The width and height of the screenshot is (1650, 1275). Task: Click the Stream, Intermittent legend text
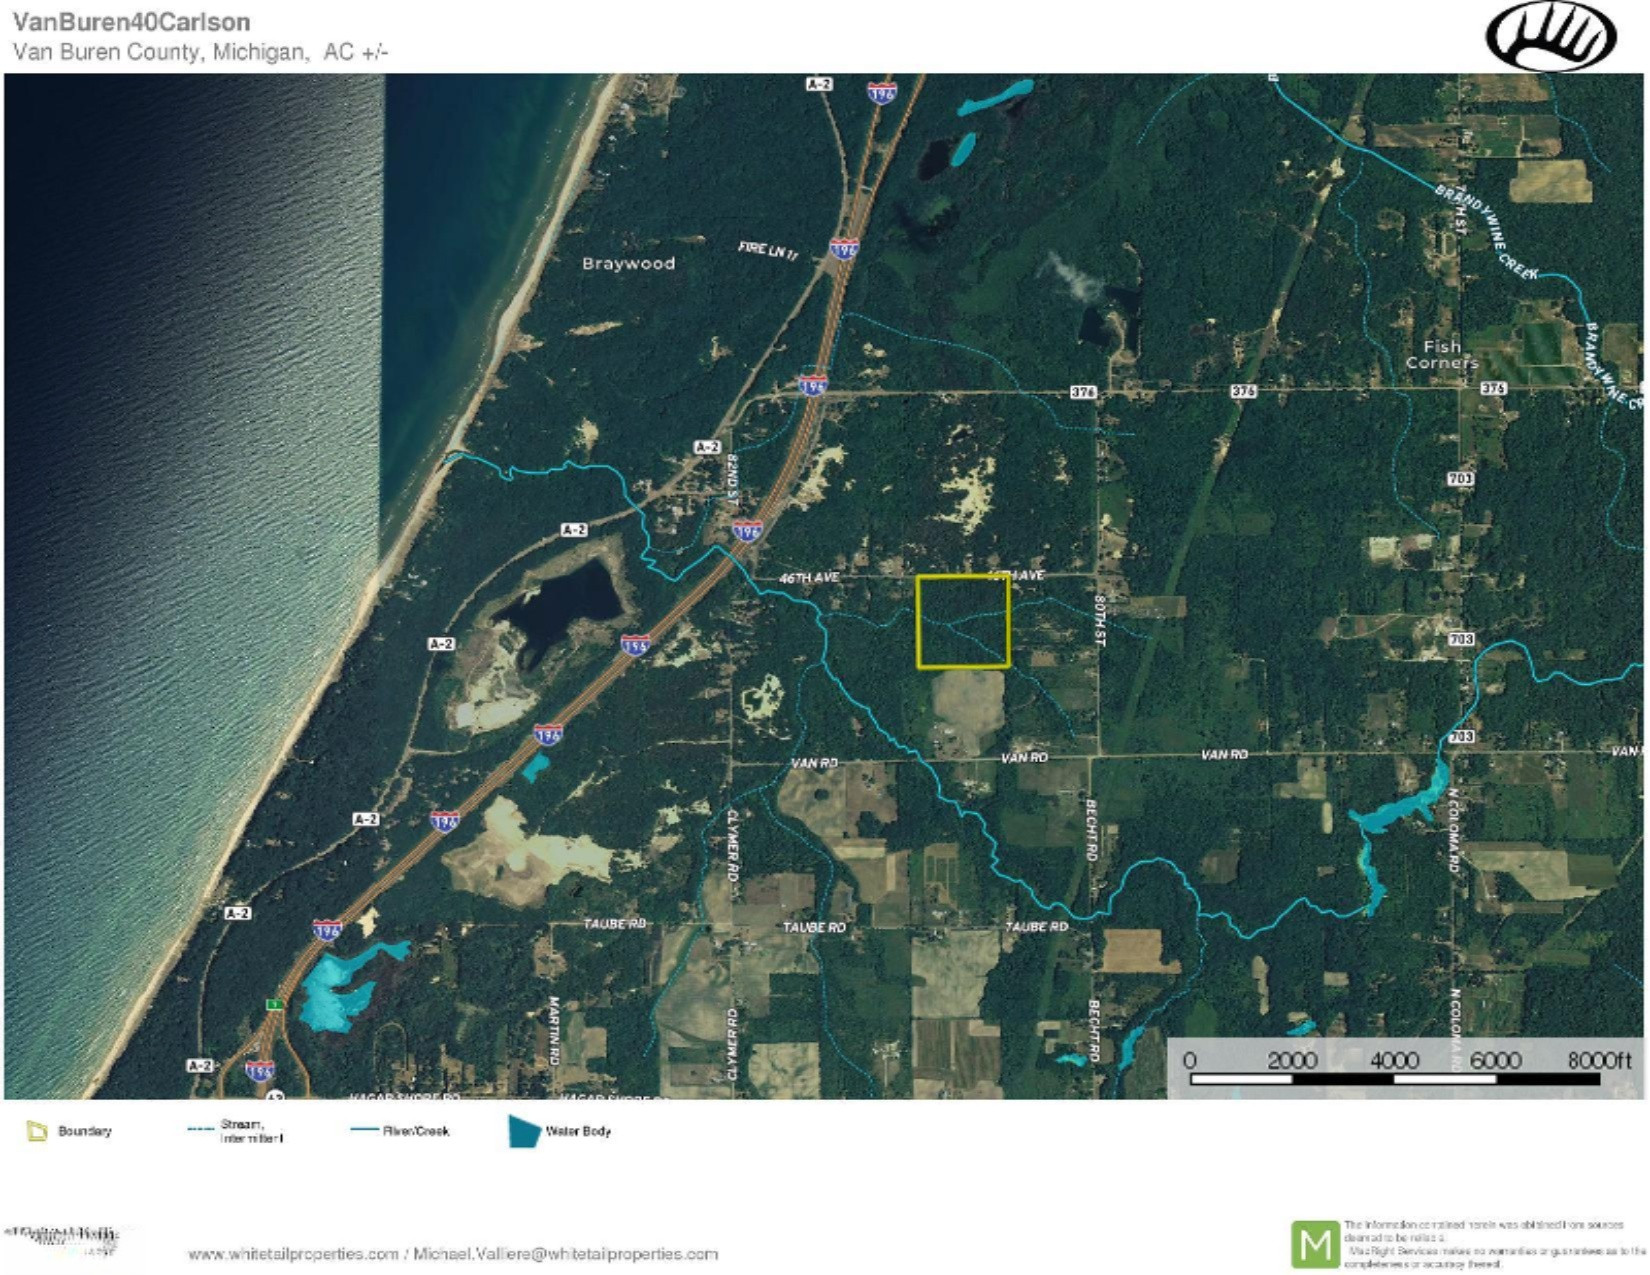(251, 1131)
